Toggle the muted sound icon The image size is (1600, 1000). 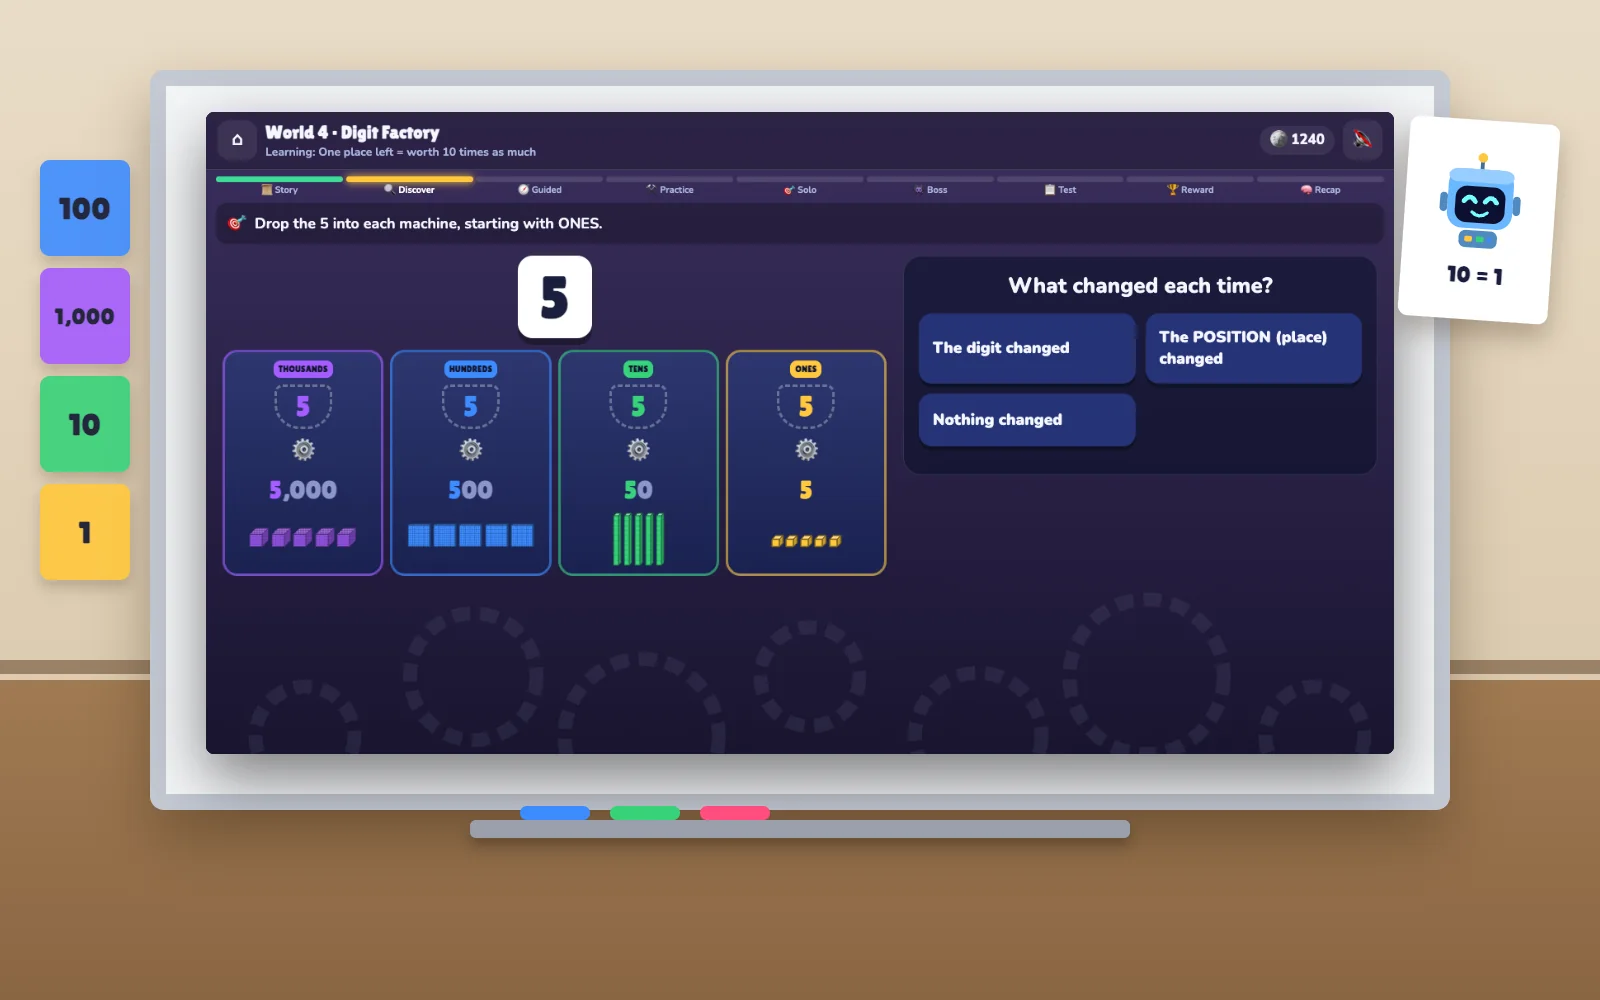(x=1362, y=139)
